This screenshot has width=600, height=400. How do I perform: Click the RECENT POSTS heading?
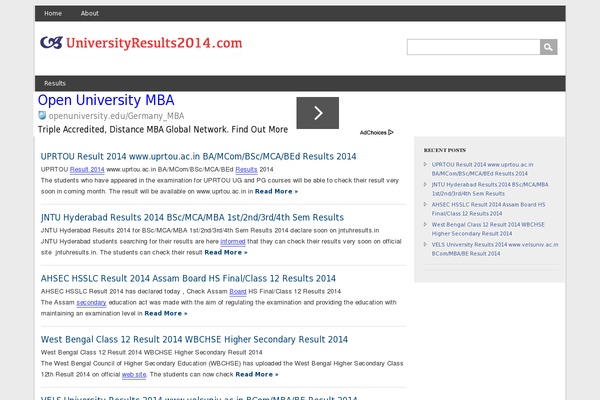click(x=445, y=150)
